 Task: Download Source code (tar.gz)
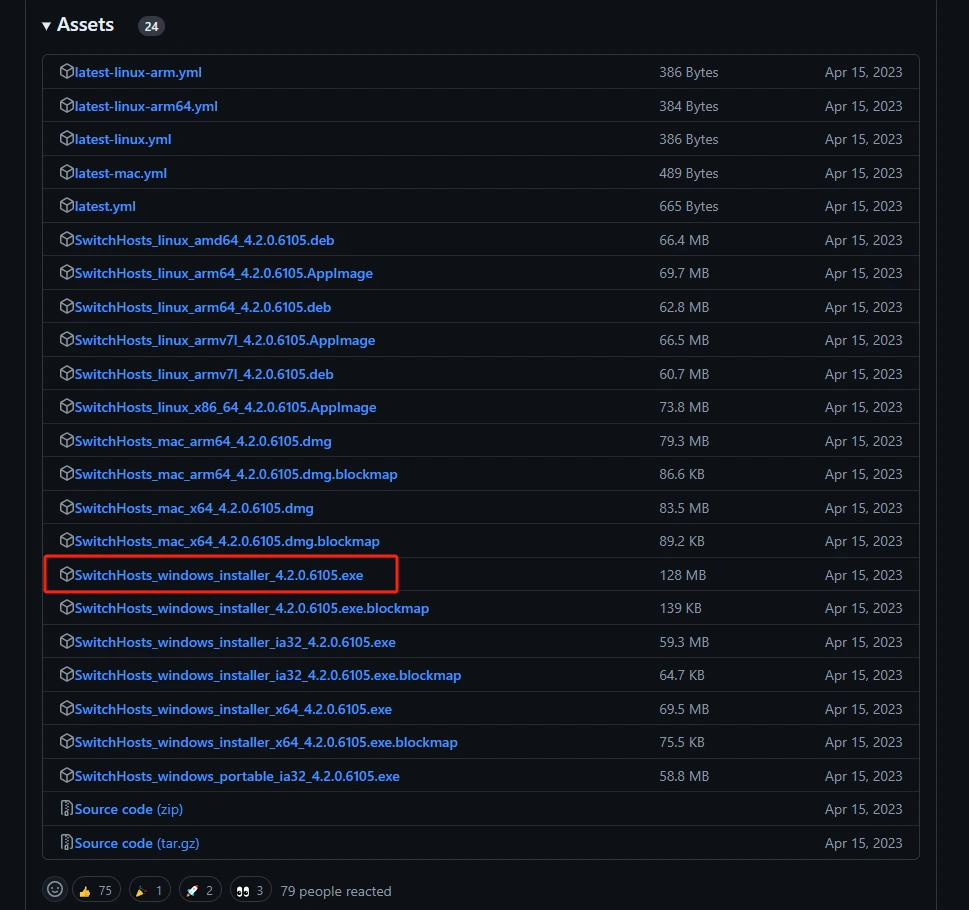[137, 843]
